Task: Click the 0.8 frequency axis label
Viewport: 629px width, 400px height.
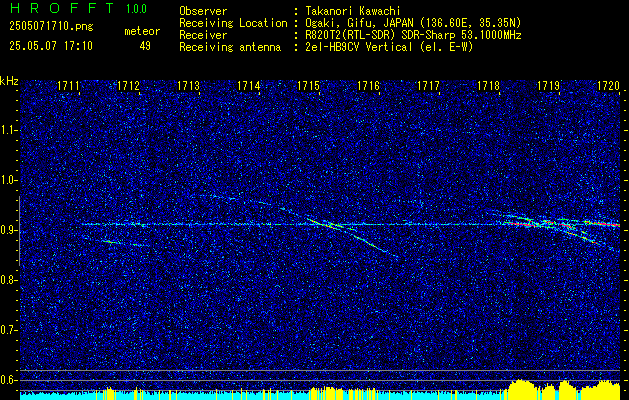Action: coord(8,280)
